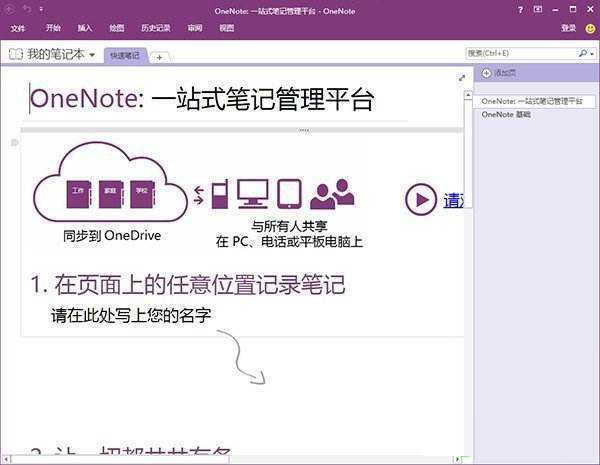
Task: Click into the 搜索 (Ctrl+E) search box
Action: (520, 53)
